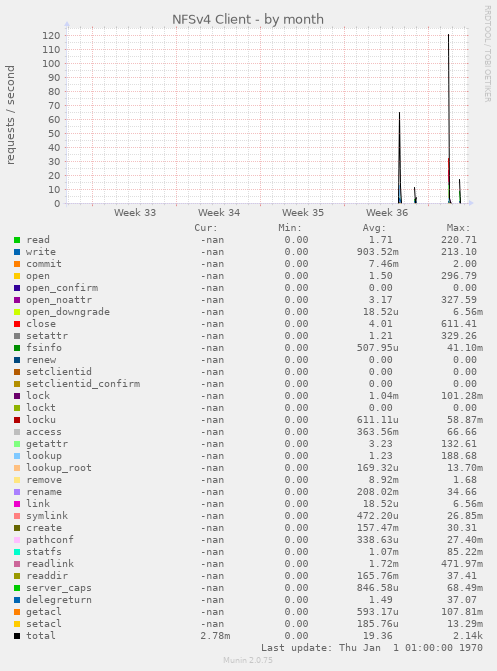Click the cur value 2.78m for total
This screenshot has height=671, width=497.
point(215,636)
